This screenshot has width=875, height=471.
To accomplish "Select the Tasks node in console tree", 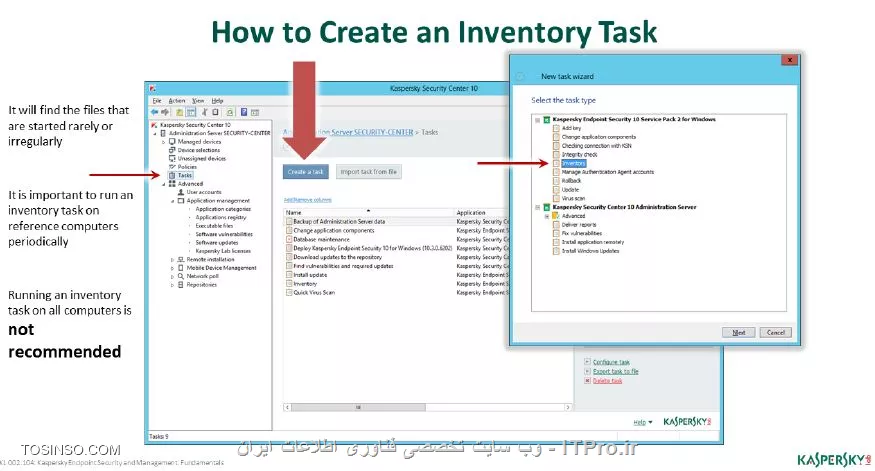I will pos(185,175).
